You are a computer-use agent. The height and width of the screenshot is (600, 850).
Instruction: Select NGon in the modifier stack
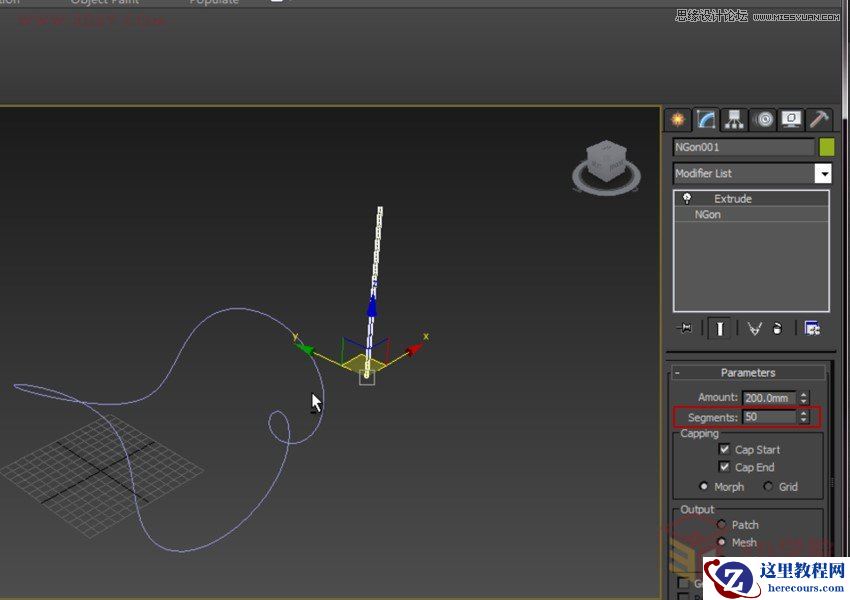(x=708, y=214)
